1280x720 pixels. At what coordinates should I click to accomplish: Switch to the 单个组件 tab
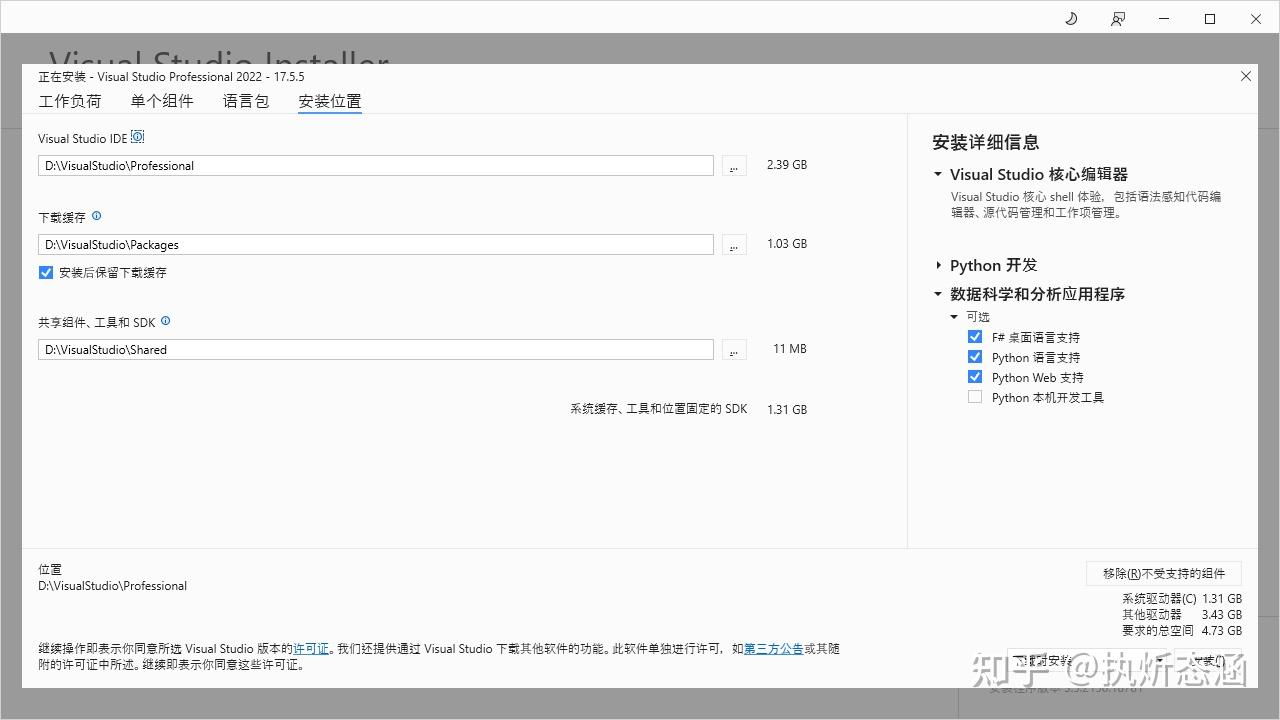click(x=162, y=100)
